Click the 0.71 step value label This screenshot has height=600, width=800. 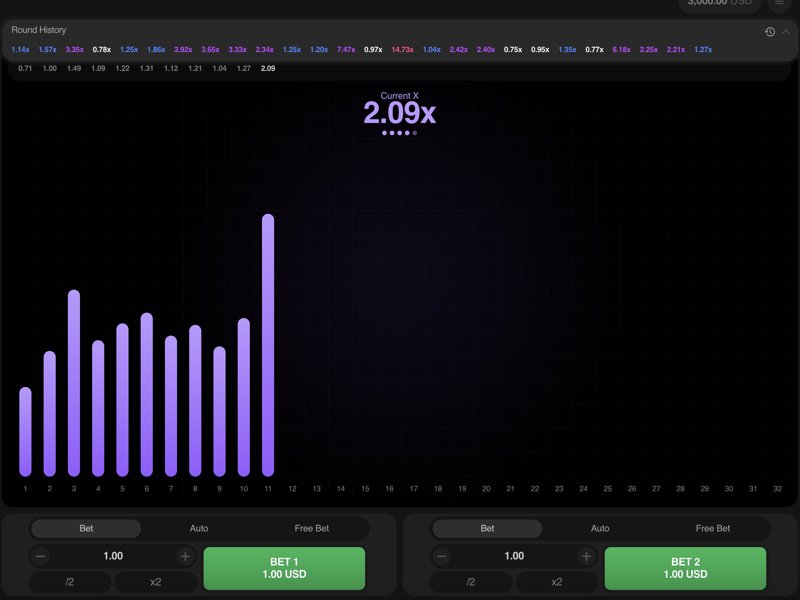(x=25, y=68)
